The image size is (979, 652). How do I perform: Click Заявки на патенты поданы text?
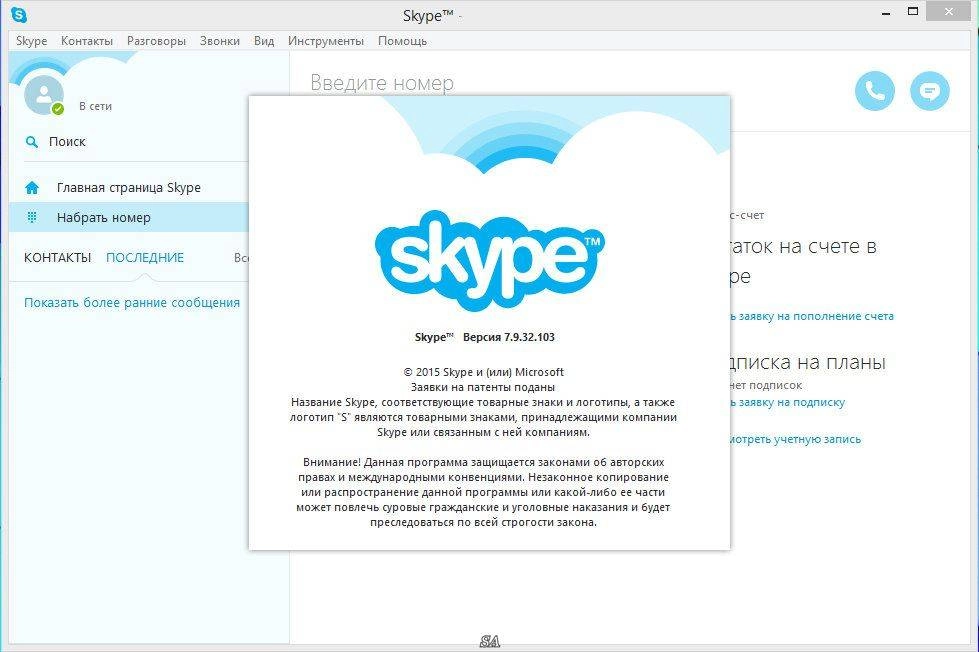pos(483,387)
